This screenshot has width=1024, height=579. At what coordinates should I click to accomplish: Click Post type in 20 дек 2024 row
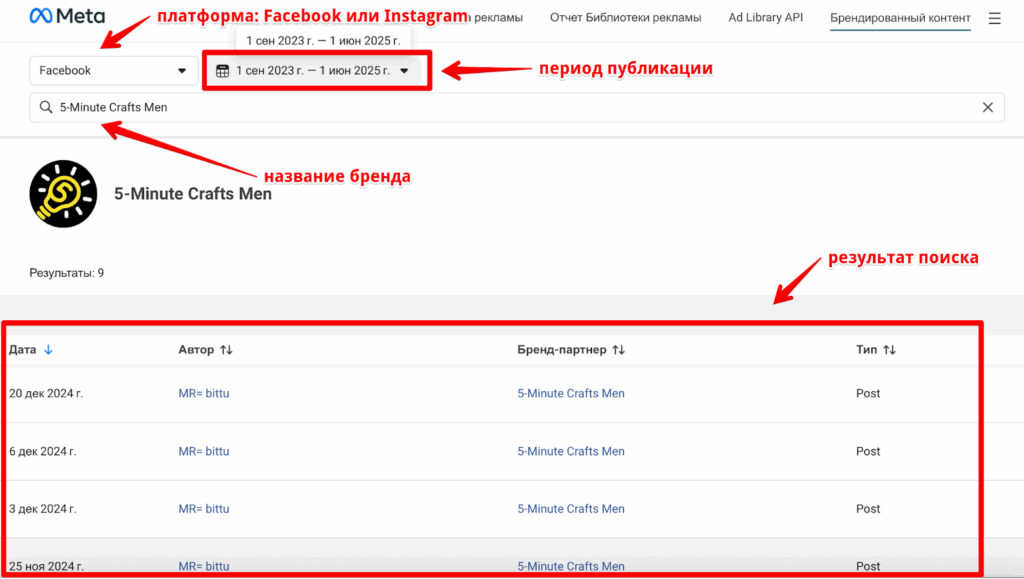[x=868, y=394]
